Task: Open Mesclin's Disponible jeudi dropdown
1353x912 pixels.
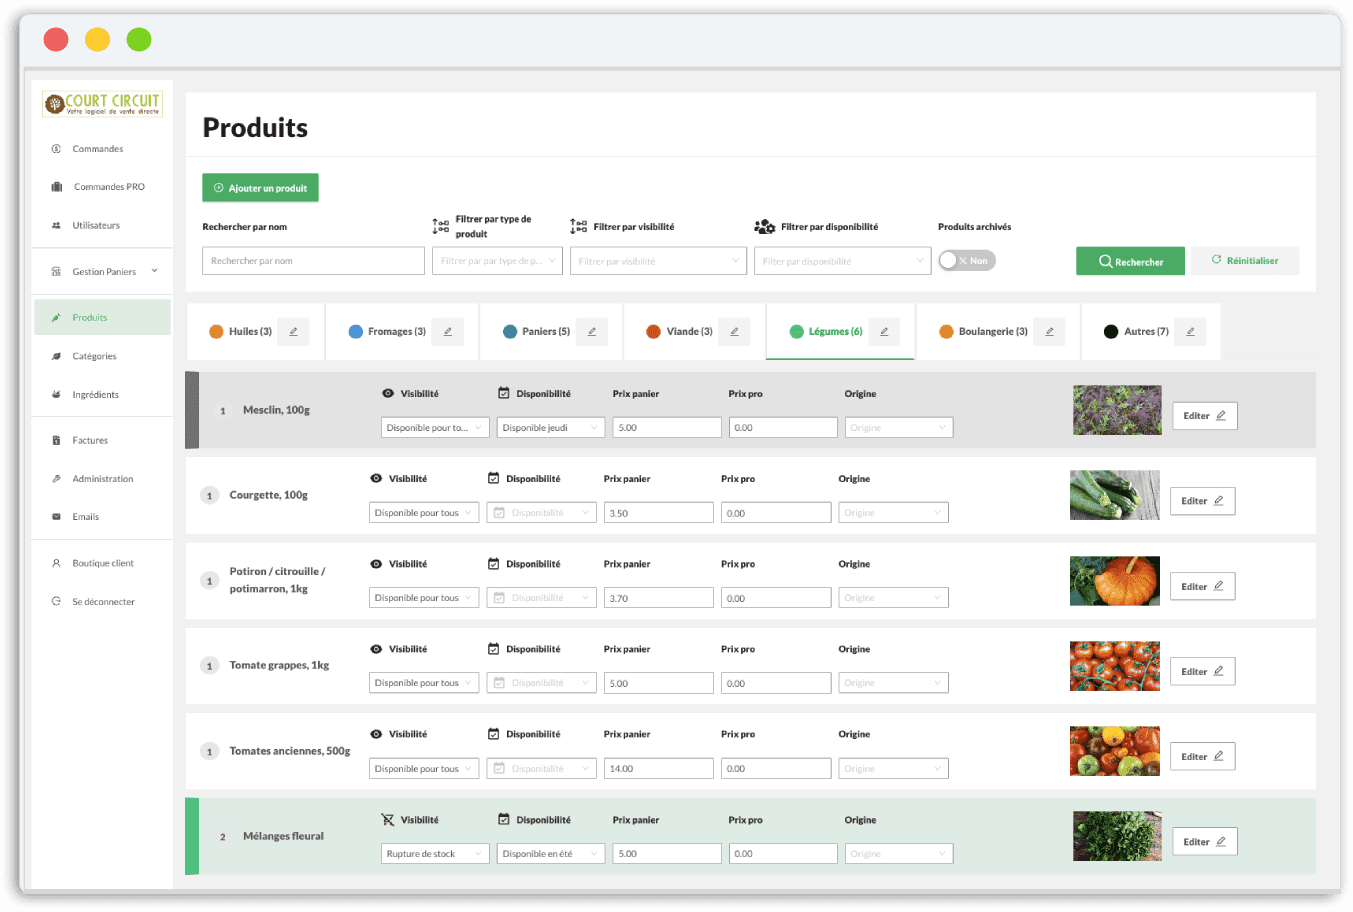Action: 550,428
